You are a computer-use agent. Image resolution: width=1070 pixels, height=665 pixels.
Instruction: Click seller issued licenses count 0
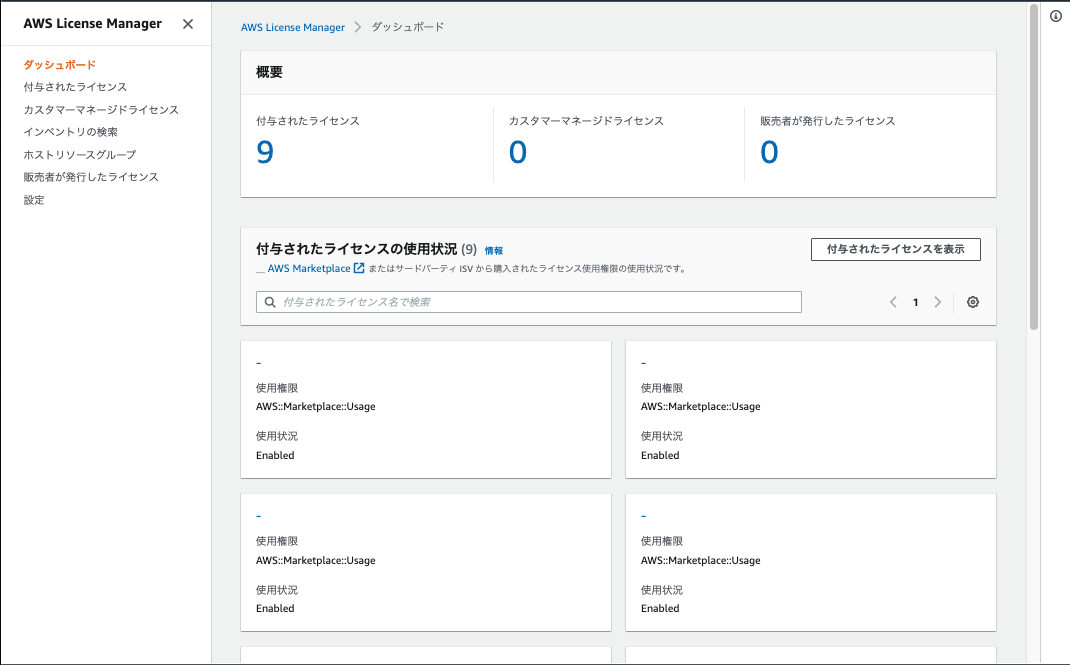[769, 152]
